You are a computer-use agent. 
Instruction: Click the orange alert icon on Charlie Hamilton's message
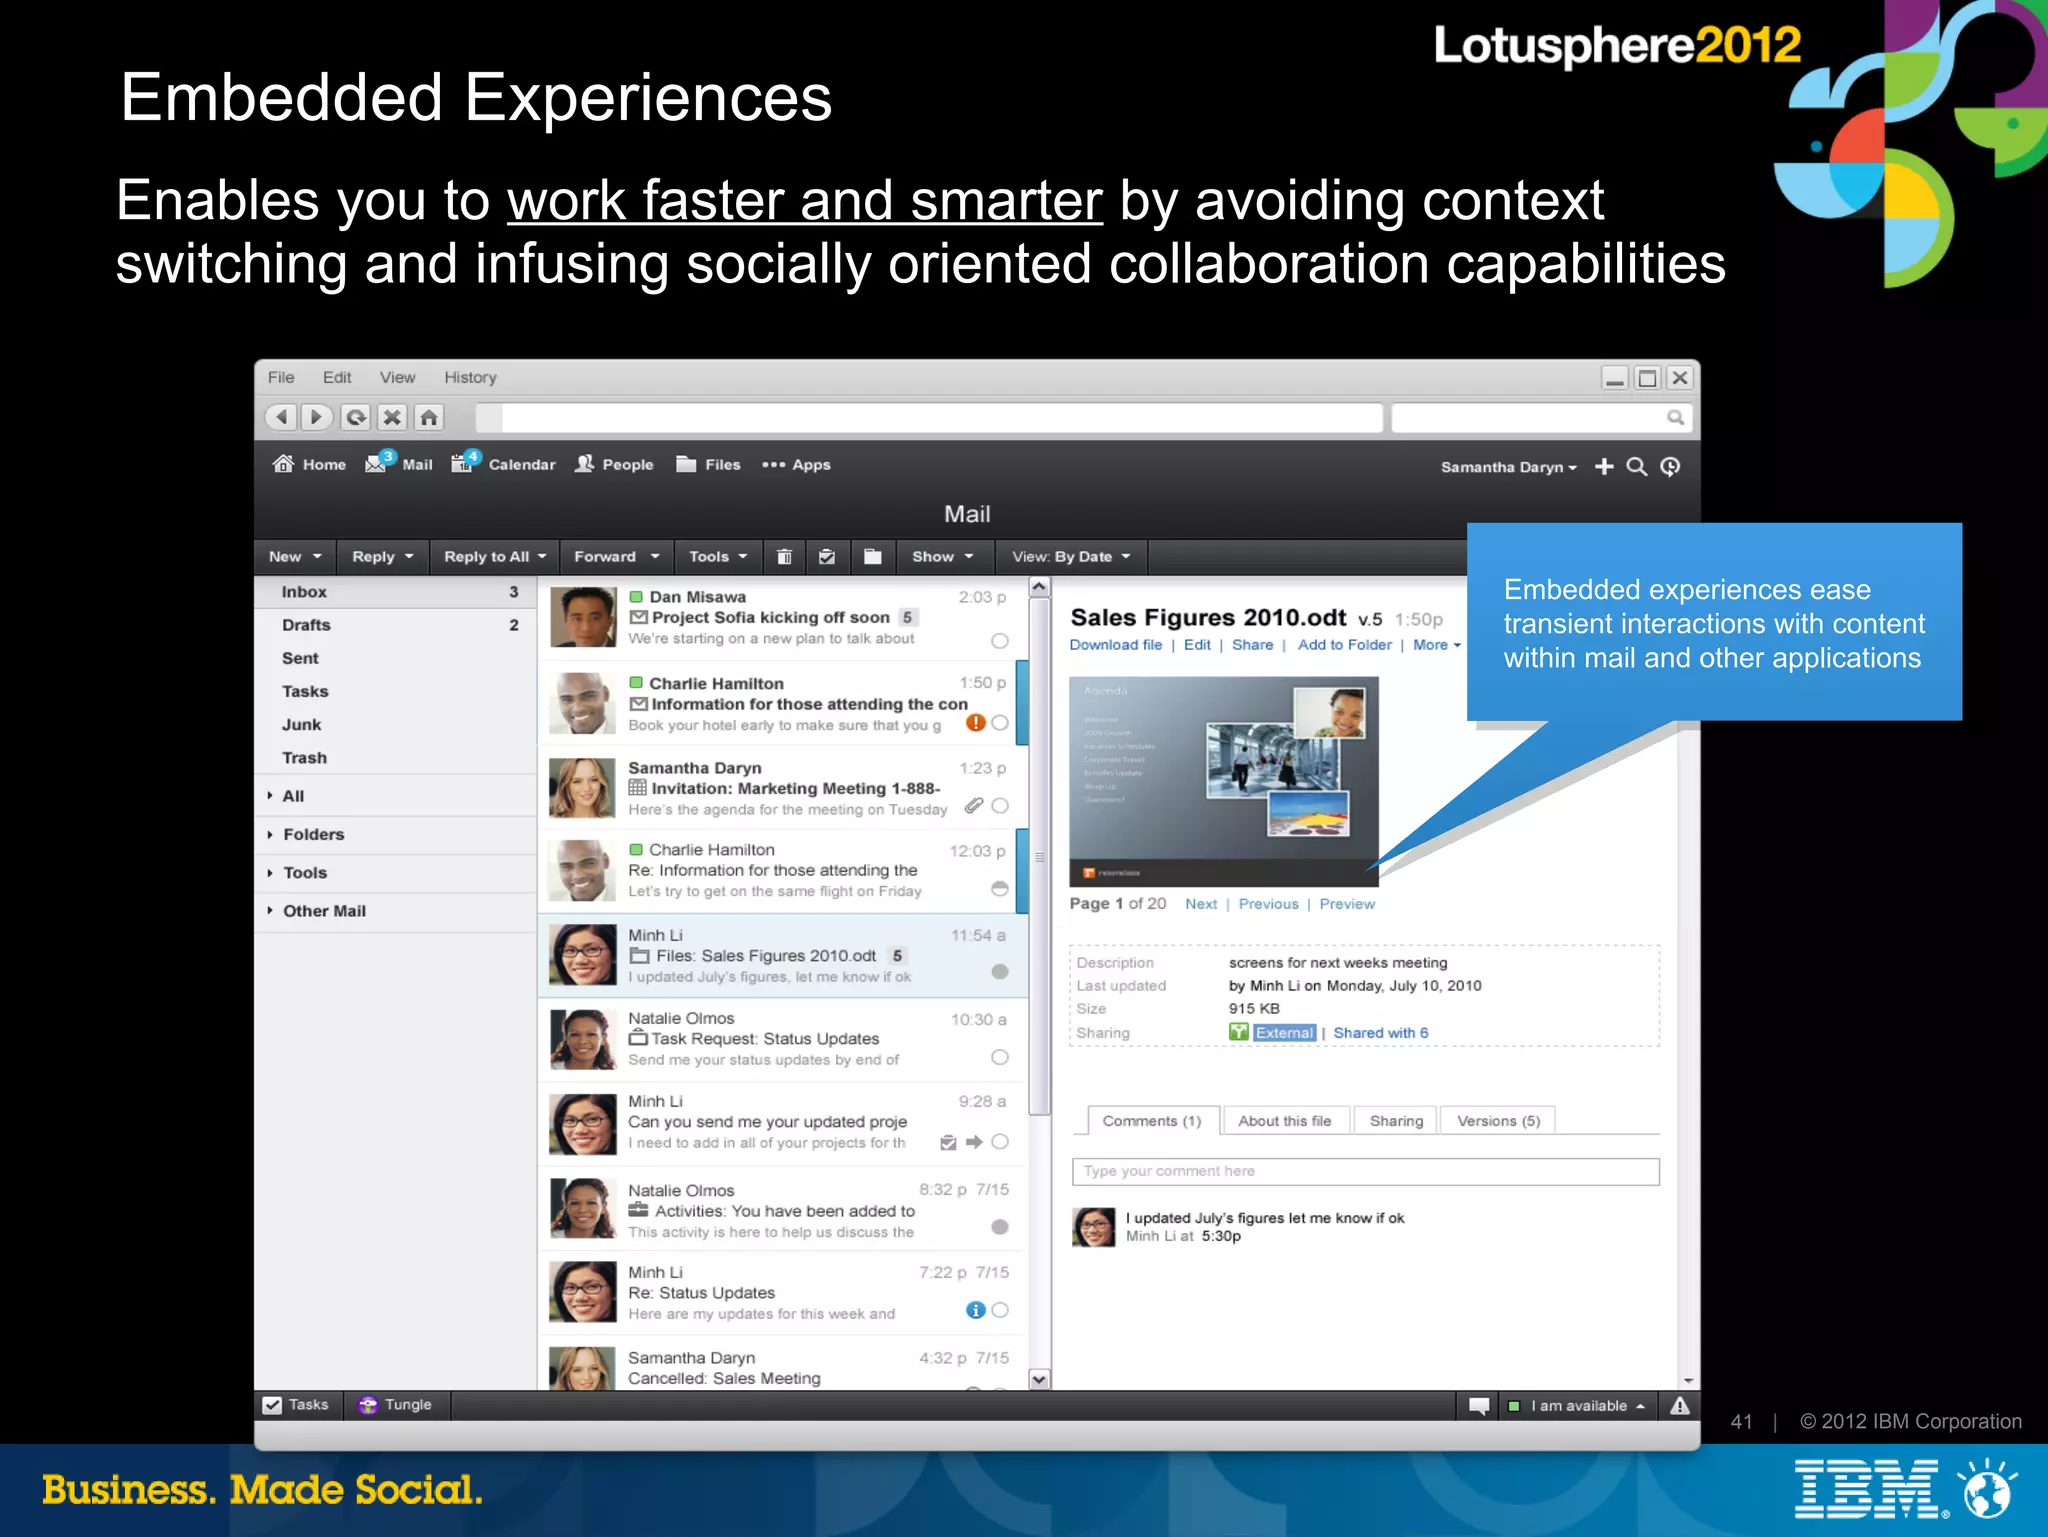pyautogui.click(x=976, y=722)
